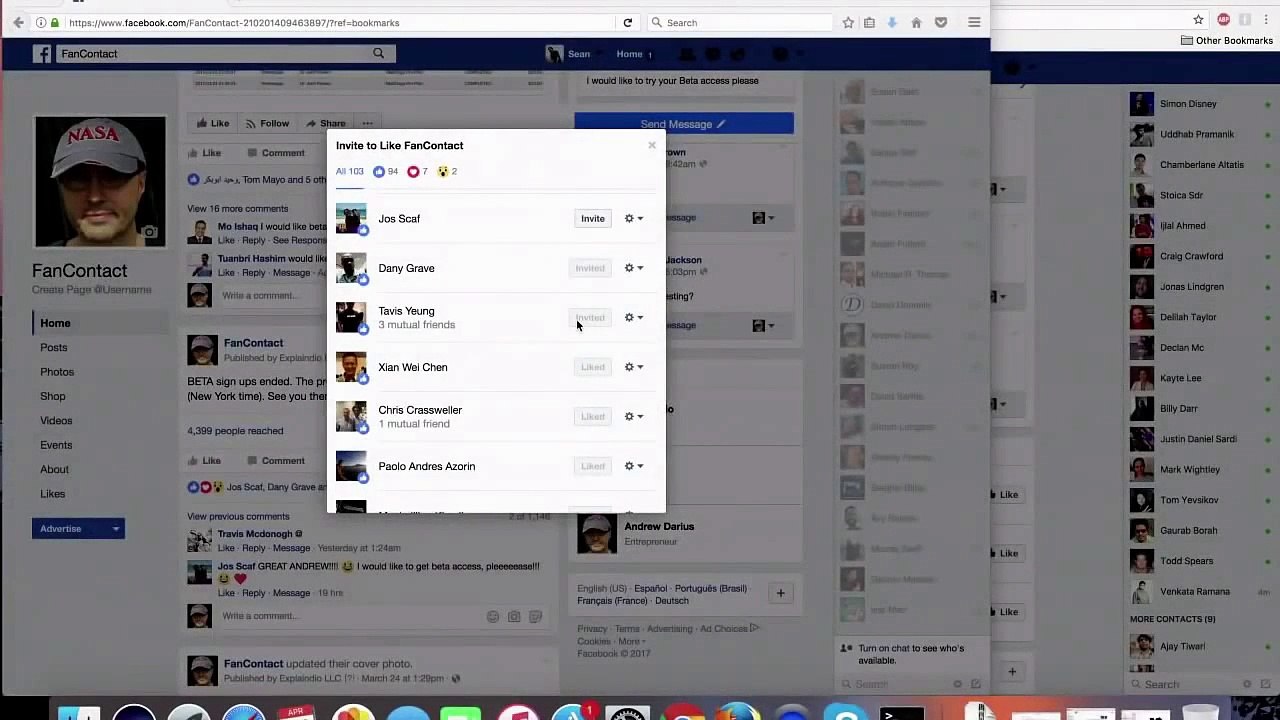The width and height of the screenshot is (1280, 720).
Task: Open the Adblock Plus extension icon
Action: pos(1223,20)
